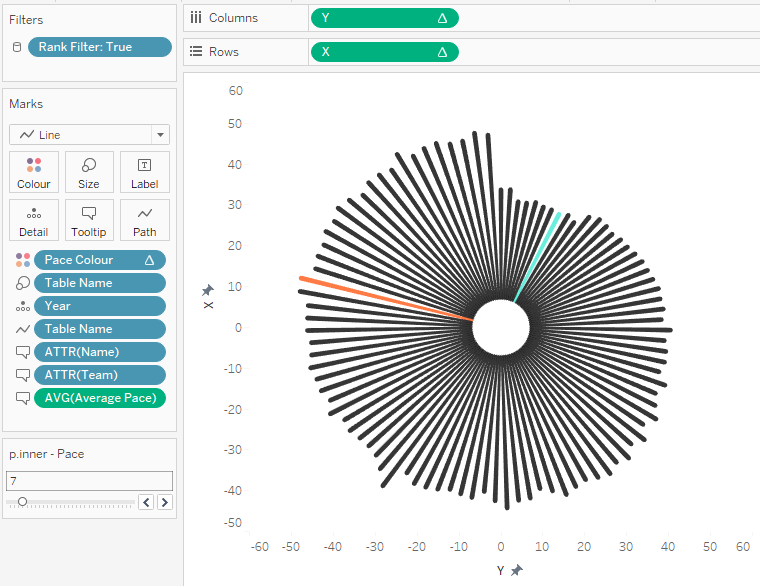Click the detail icon left of Year pill

pos(22,306)
